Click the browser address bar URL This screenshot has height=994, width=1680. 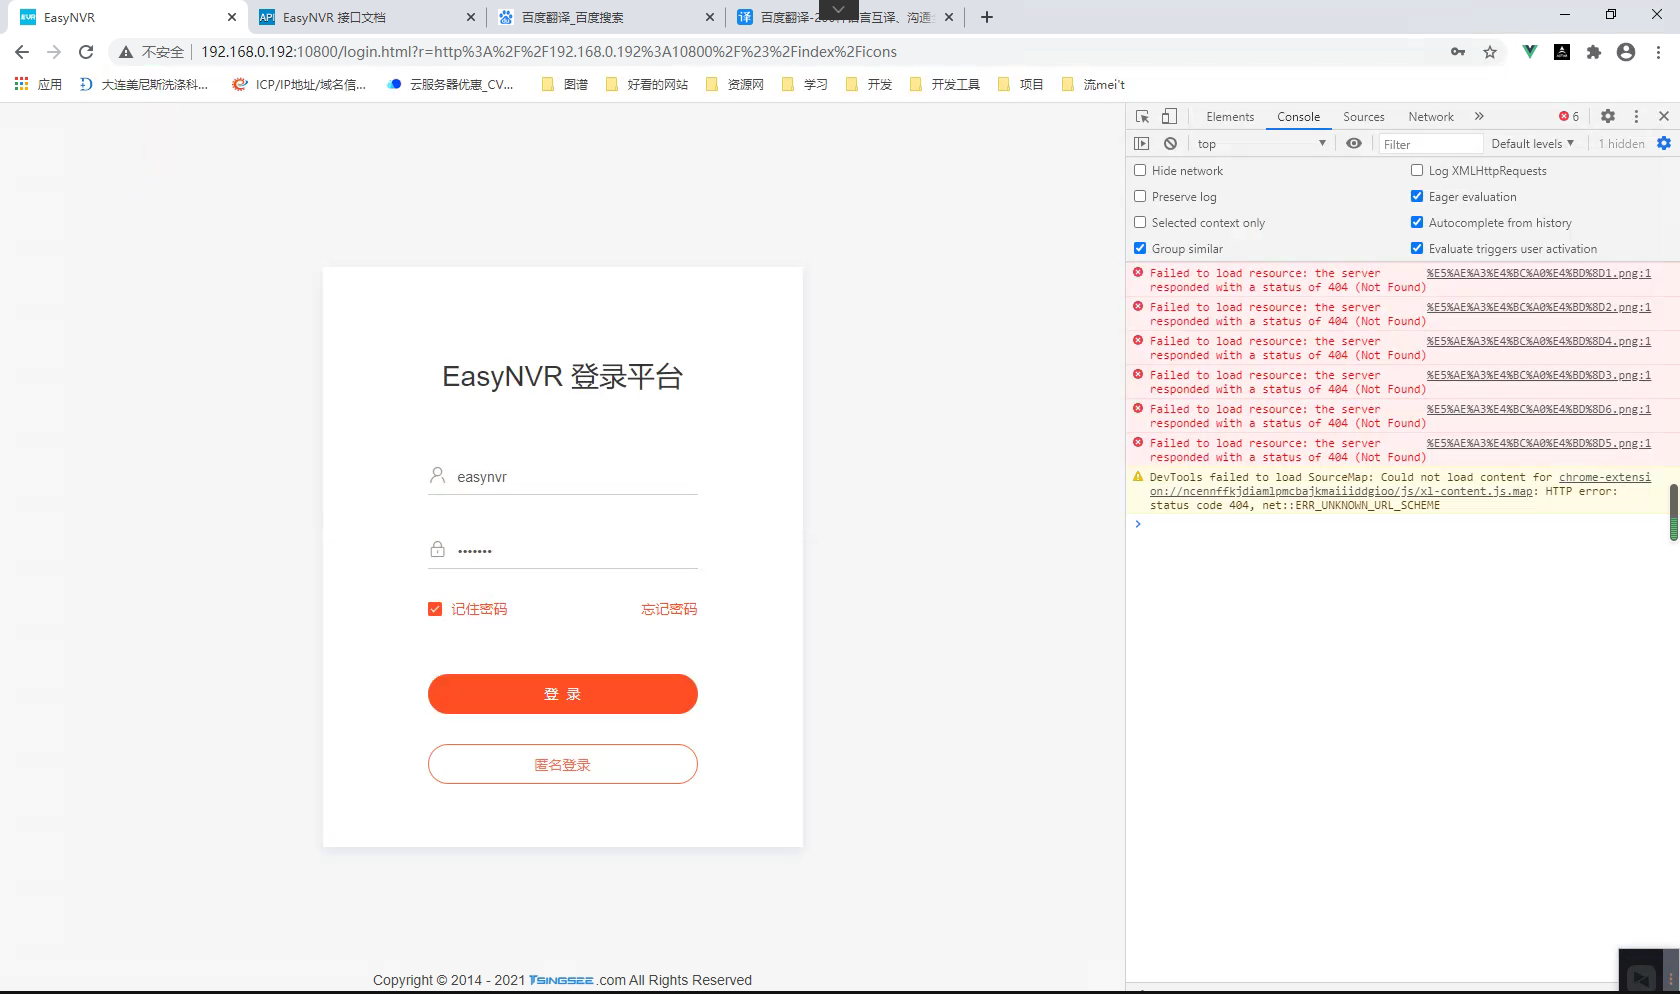coord(549,52)
